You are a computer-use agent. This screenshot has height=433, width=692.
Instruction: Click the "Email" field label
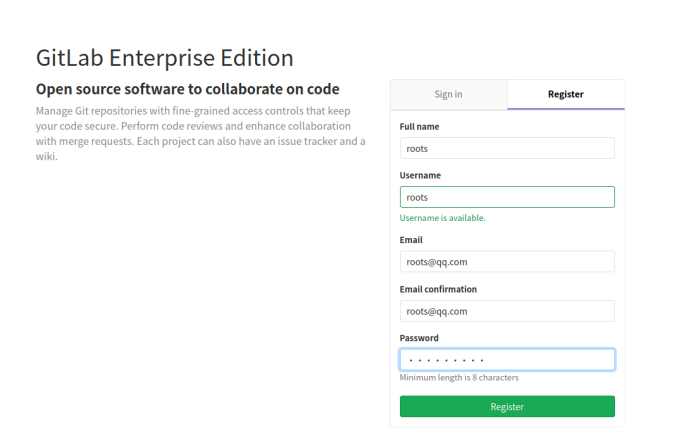coord(411,240)
